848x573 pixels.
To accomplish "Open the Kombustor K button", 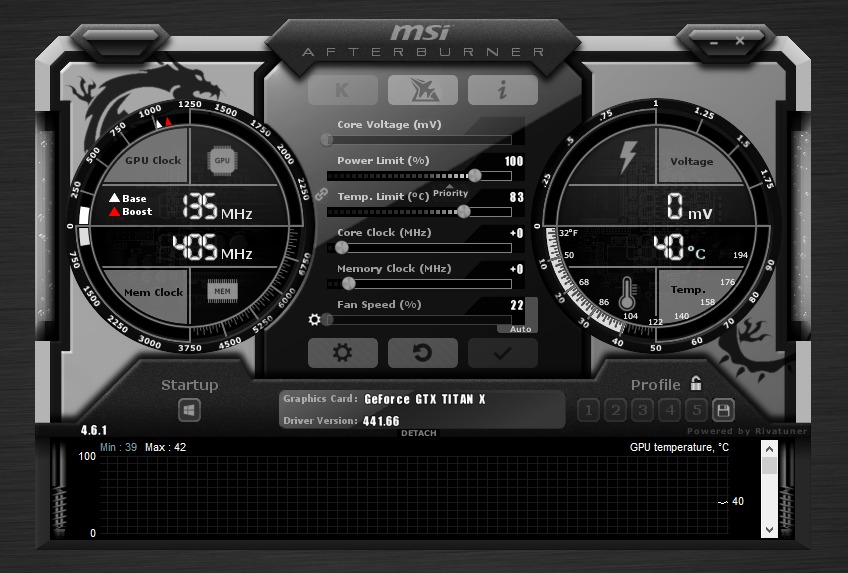I will 343,90.
